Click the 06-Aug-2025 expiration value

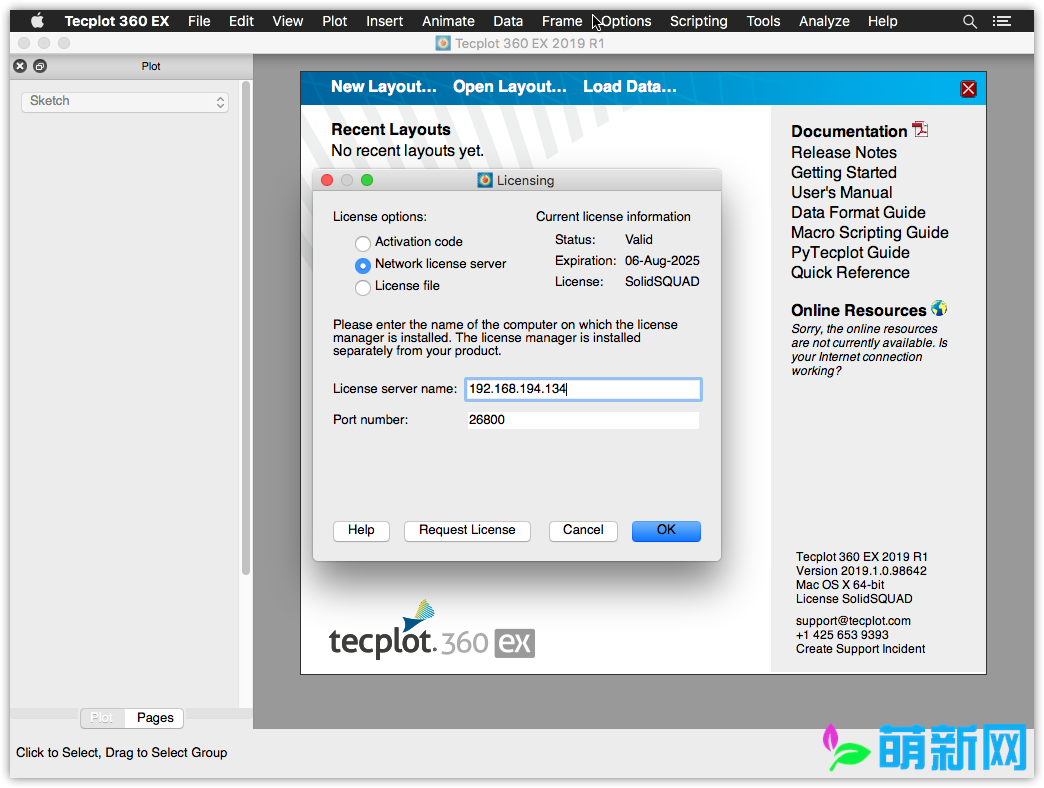(x=662, y=260)
